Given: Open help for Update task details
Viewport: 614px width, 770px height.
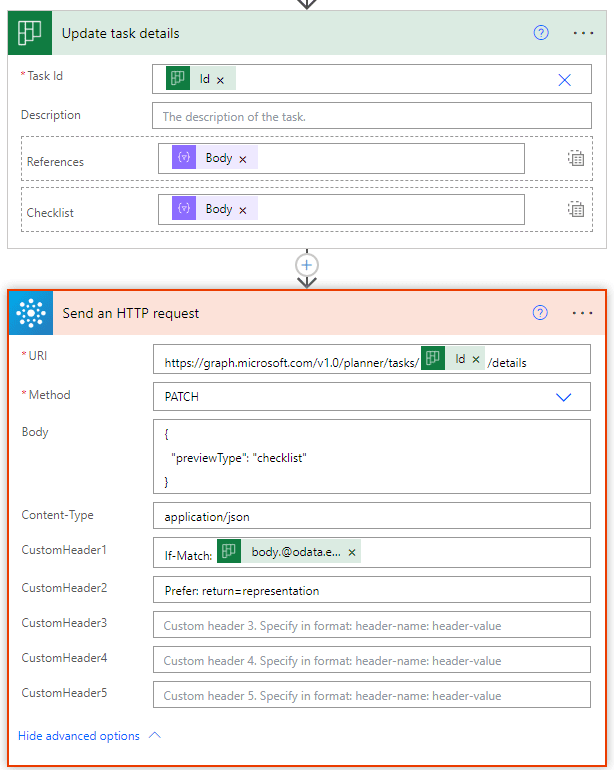Looking at the screenshot, I should [541, 33].
